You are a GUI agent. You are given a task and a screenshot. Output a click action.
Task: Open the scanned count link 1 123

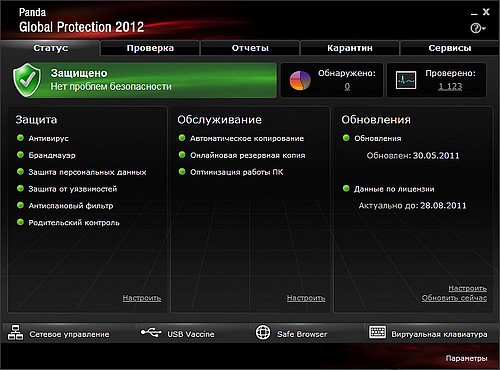(x=450, y=87)
